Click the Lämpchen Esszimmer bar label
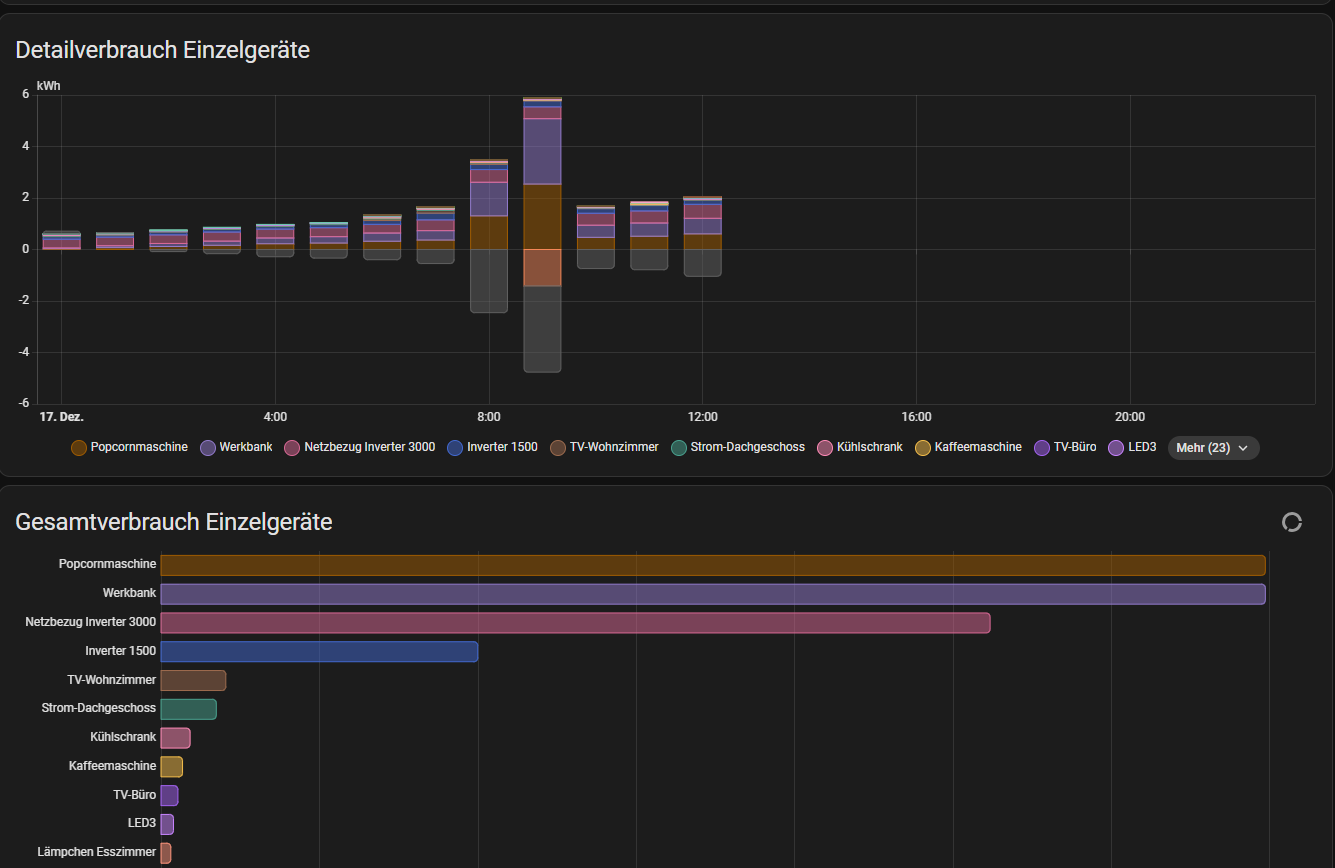The width and height of the screenshot is (1335, 868). coord(97,852)
